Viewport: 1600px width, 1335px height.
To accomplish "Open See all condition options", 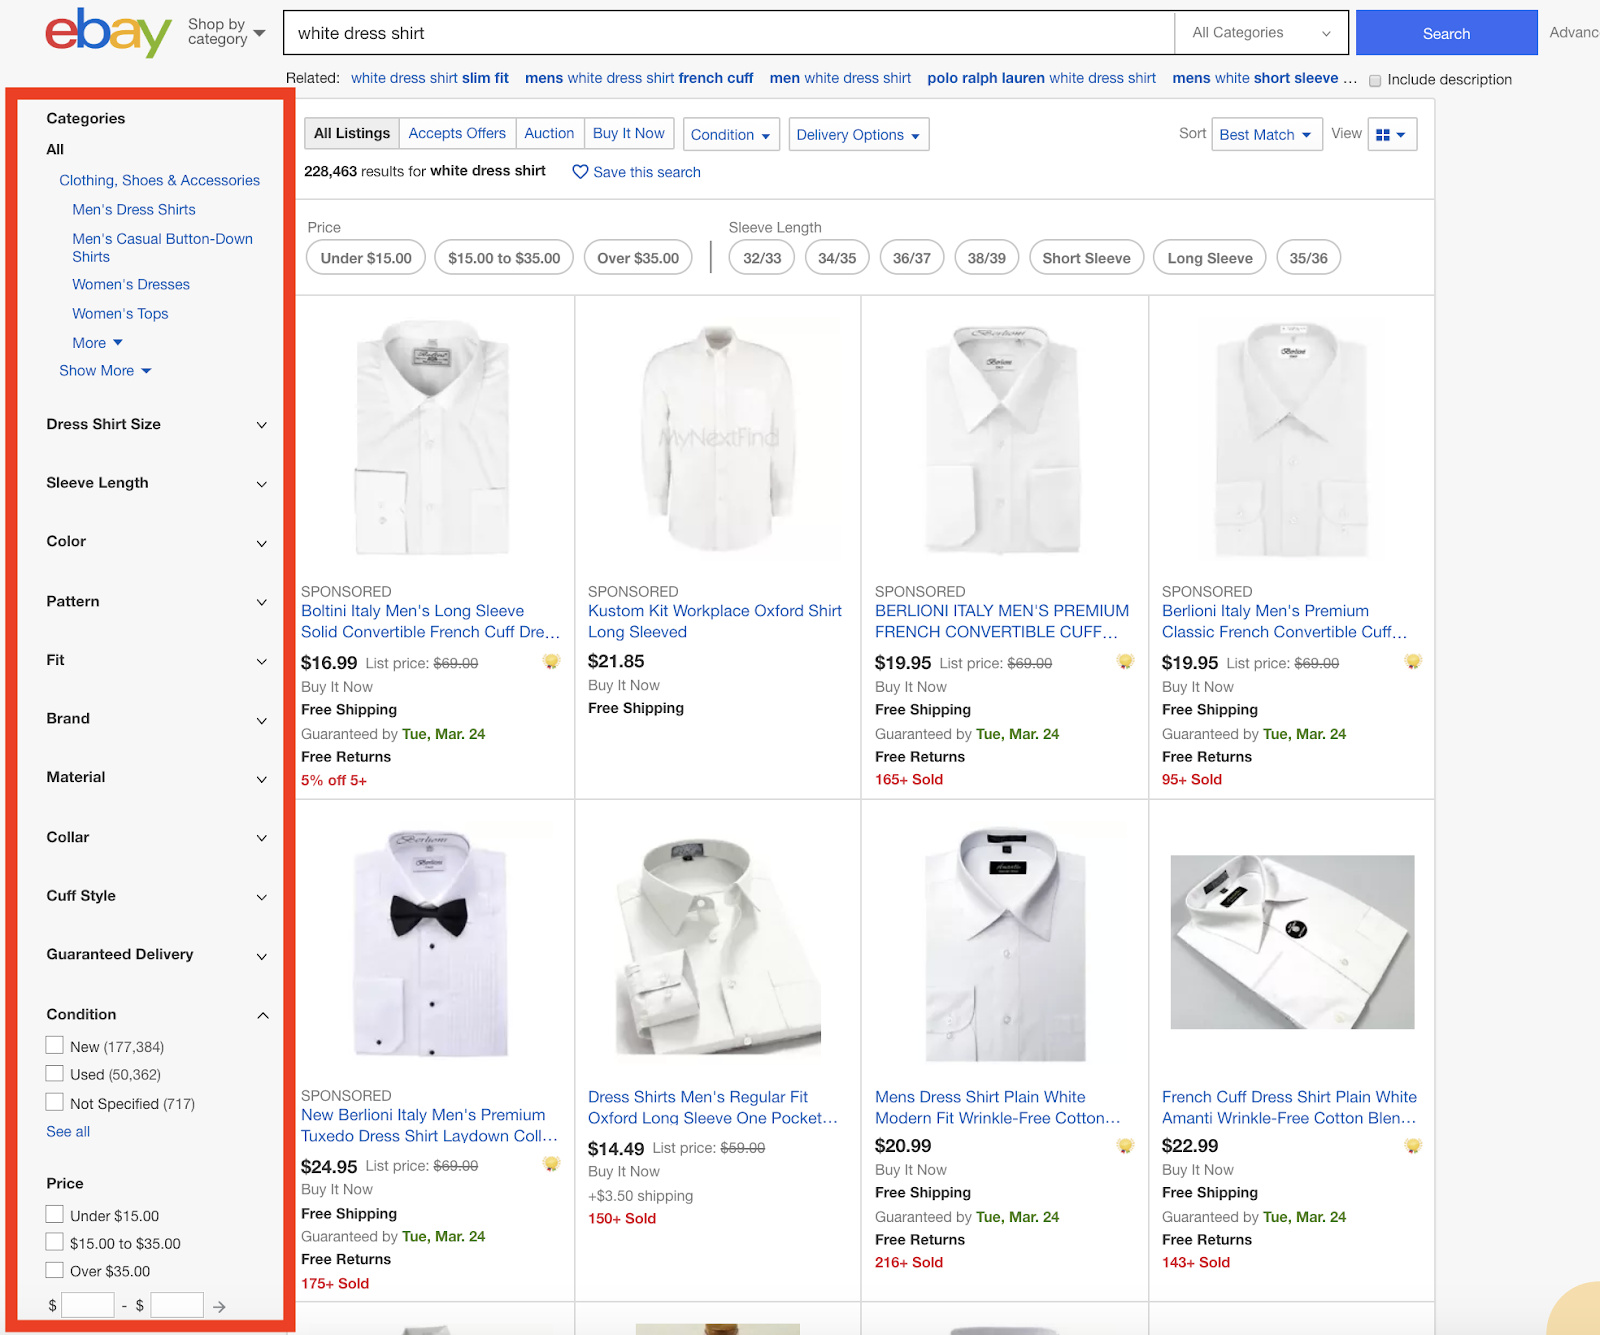I will point(67,1131).
